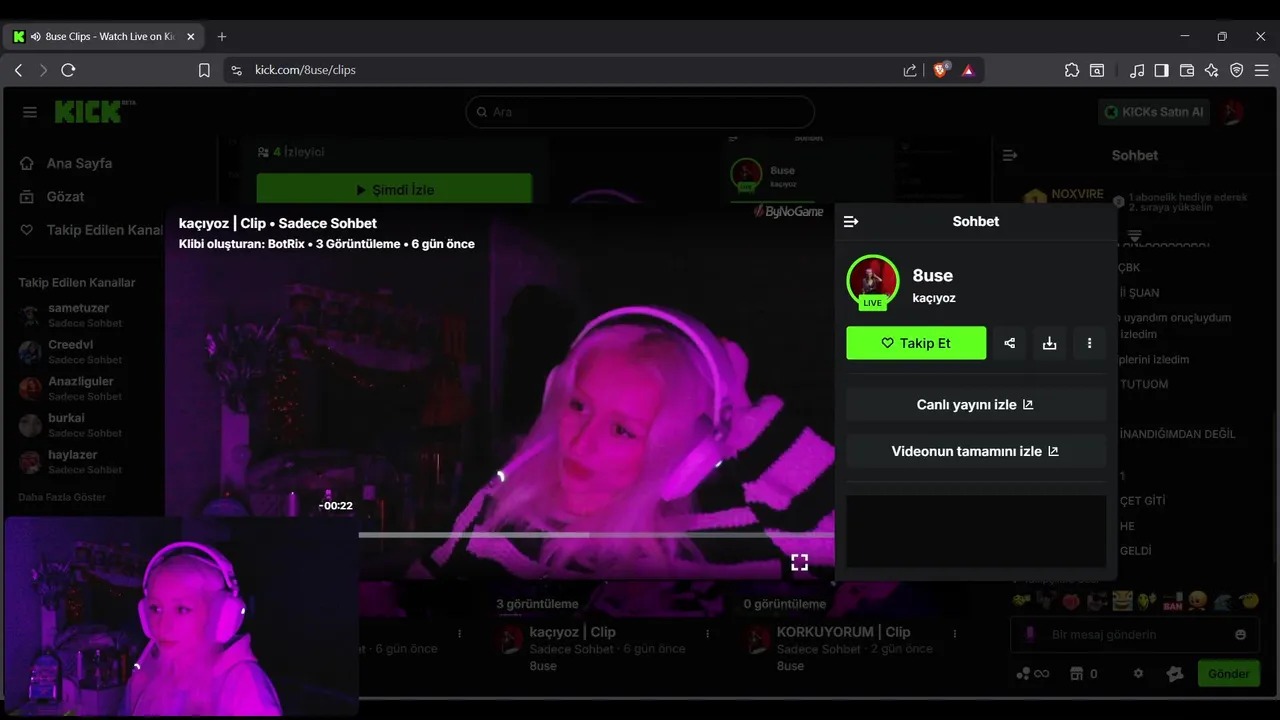1280x720 pixels.
Task: Open Leo AI sparkle icon
Action: click(1212, 70)
